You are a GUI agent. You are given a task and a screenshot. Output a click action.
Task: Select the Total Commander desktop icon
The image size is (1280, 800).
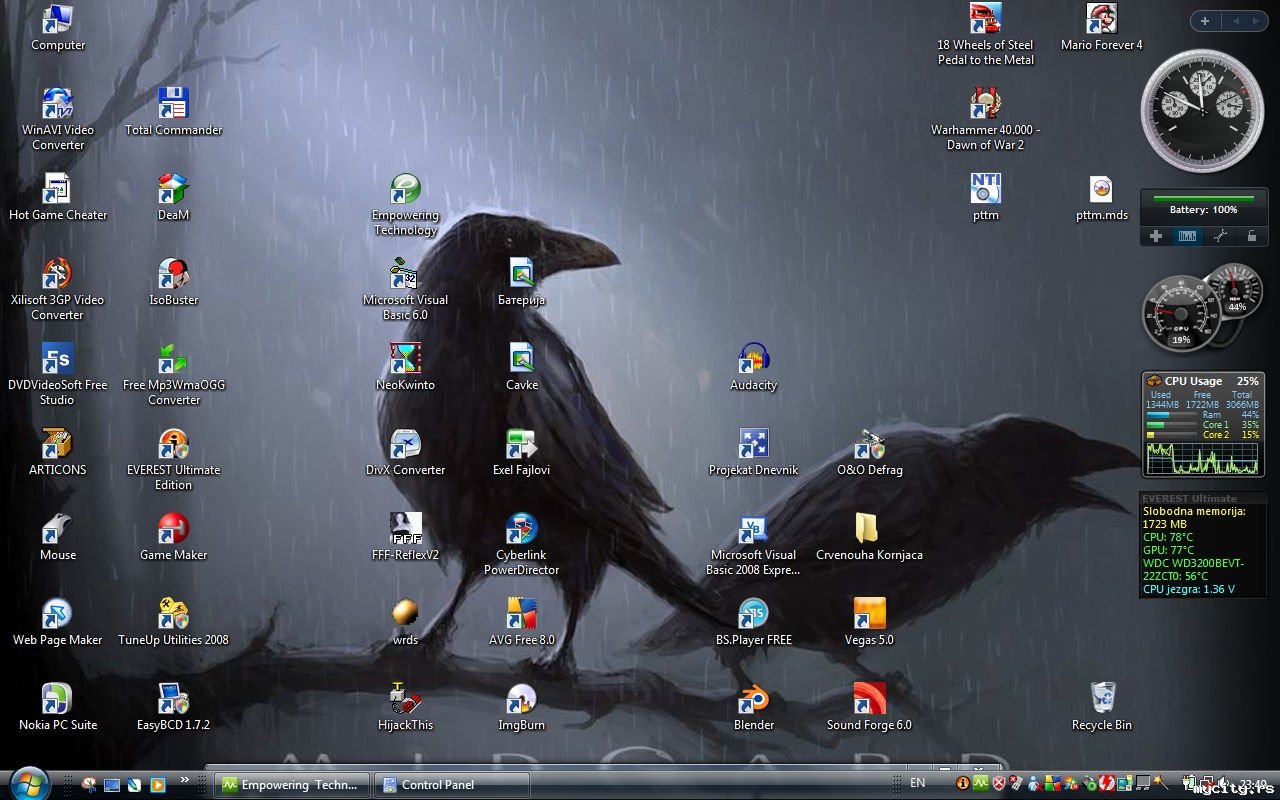click(x=174, y=112)
